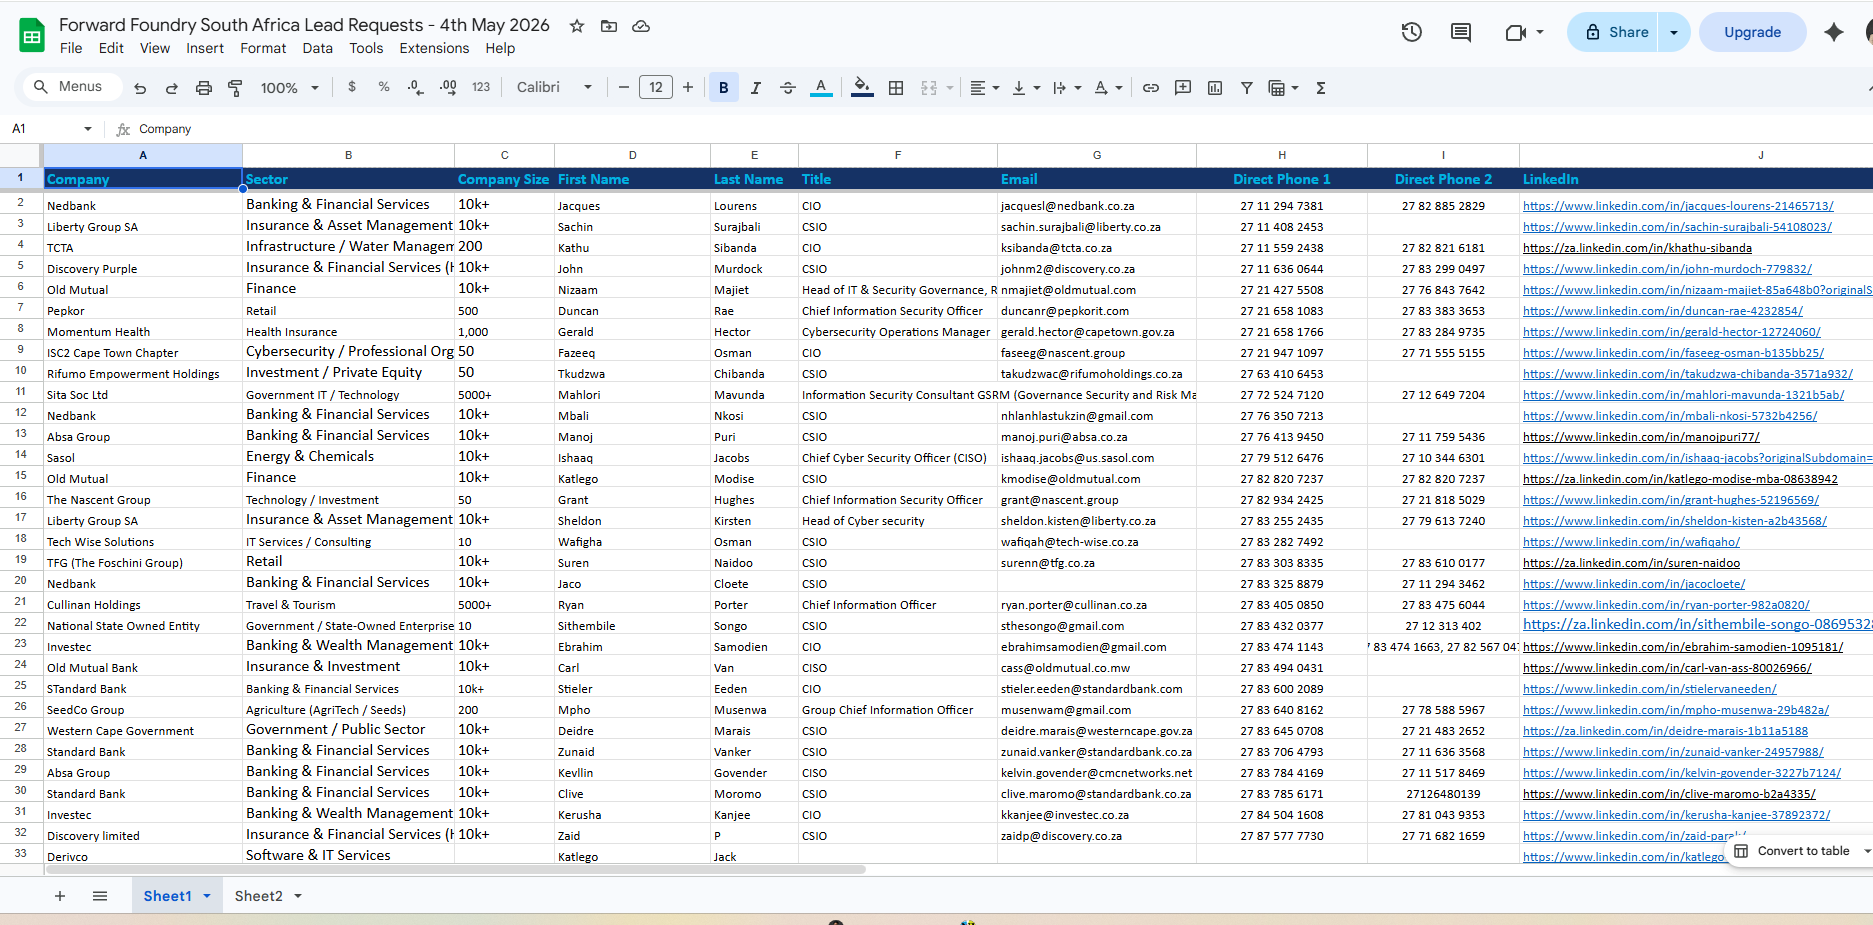
Task: Activate the paint format tool
Action: (x=236, y=88)
